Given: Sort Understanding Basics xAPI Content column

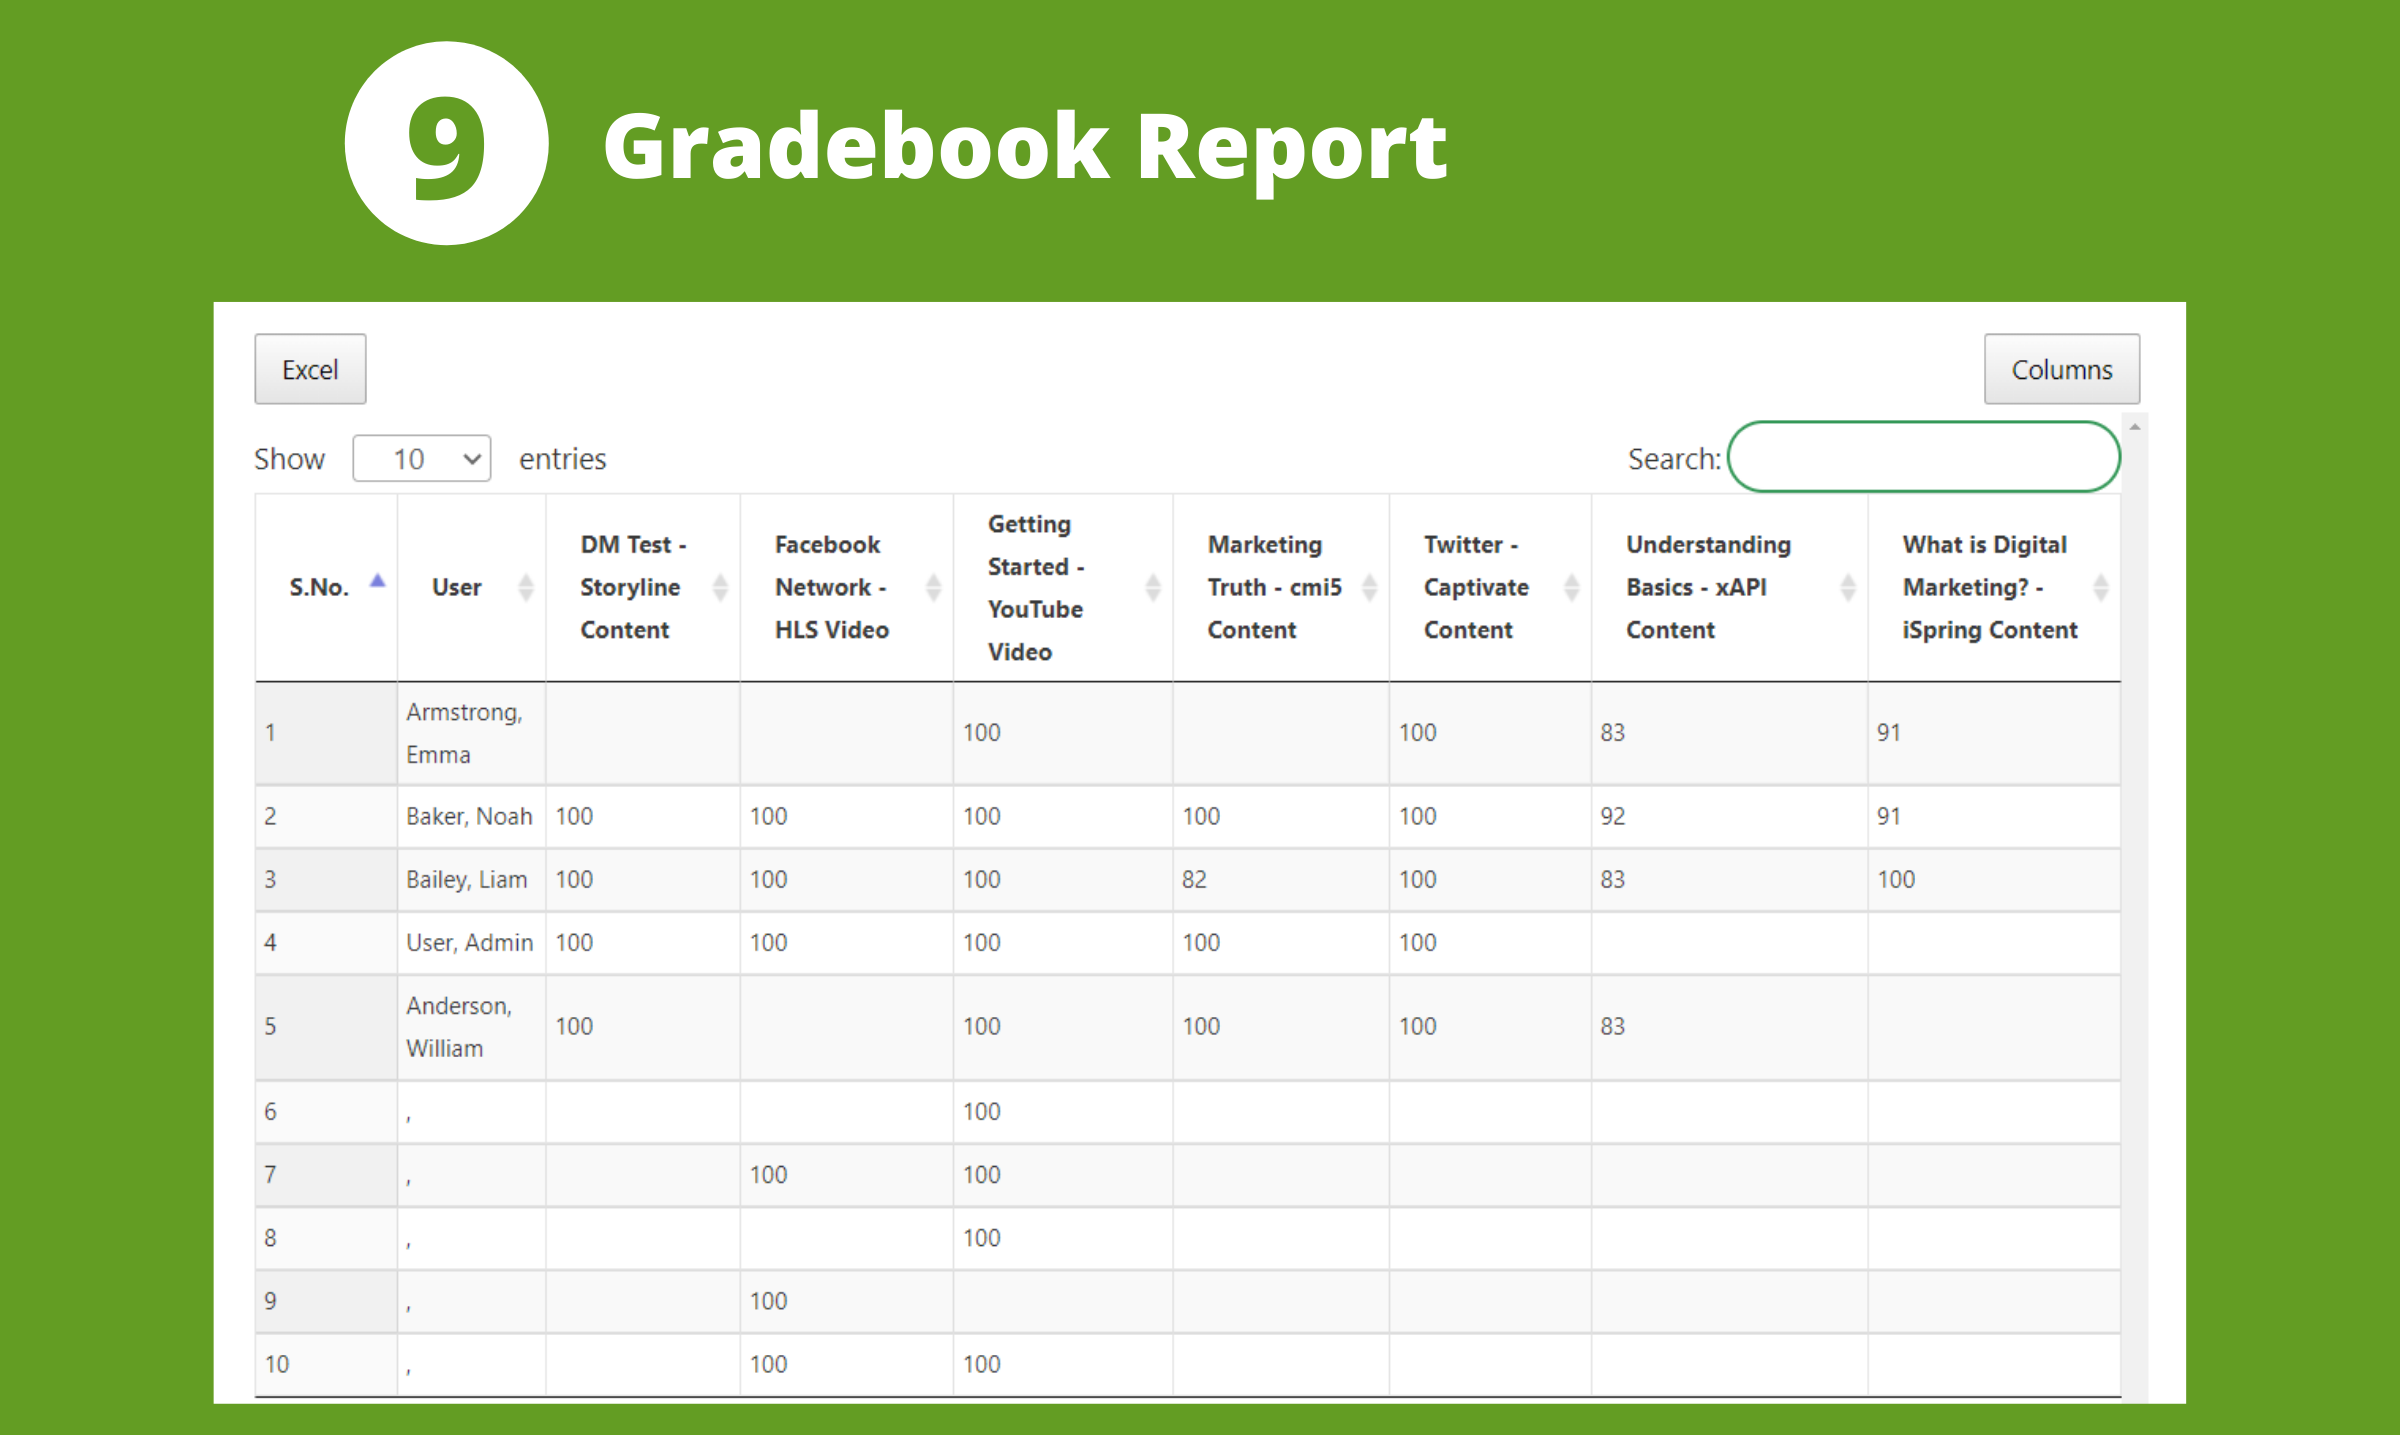Looking at the screenshot, I should click(x=1847, y=587).
